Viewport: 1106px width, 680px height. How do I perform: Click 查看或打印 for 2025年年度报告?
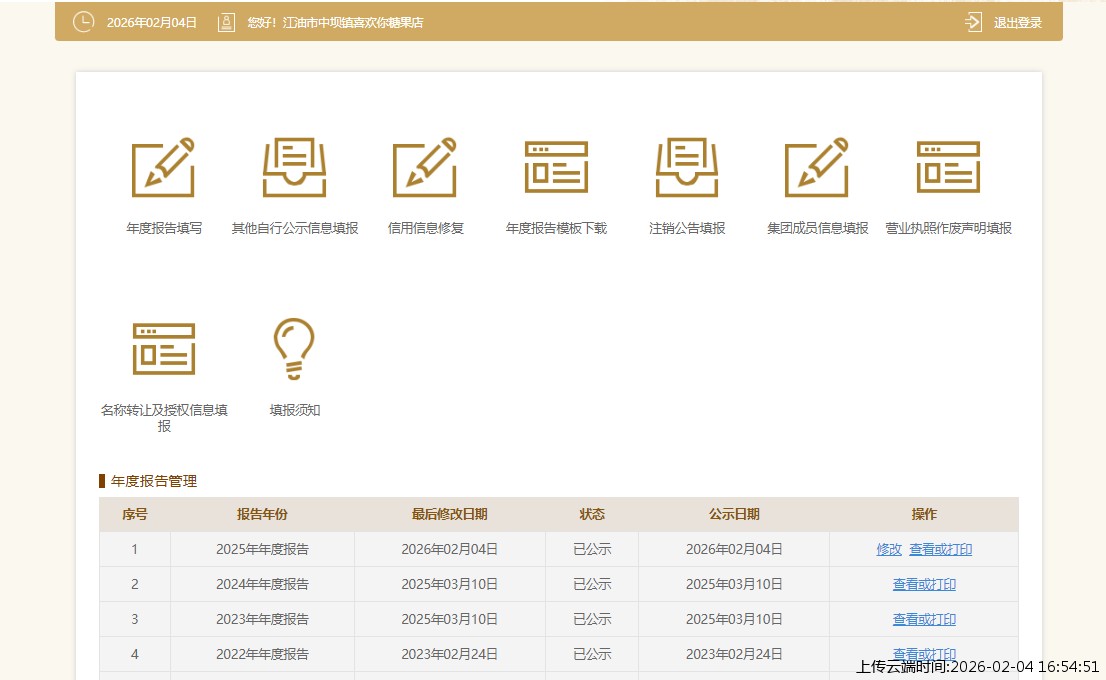pos(940,549)
